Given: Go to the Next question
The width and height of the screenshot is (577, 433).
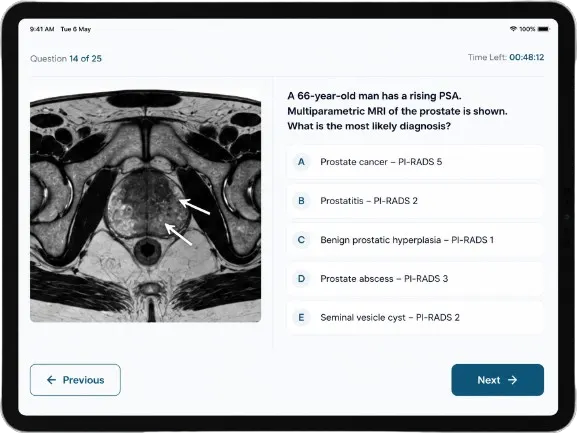Looking at the screenshot, I should click(x=498, y=380).
